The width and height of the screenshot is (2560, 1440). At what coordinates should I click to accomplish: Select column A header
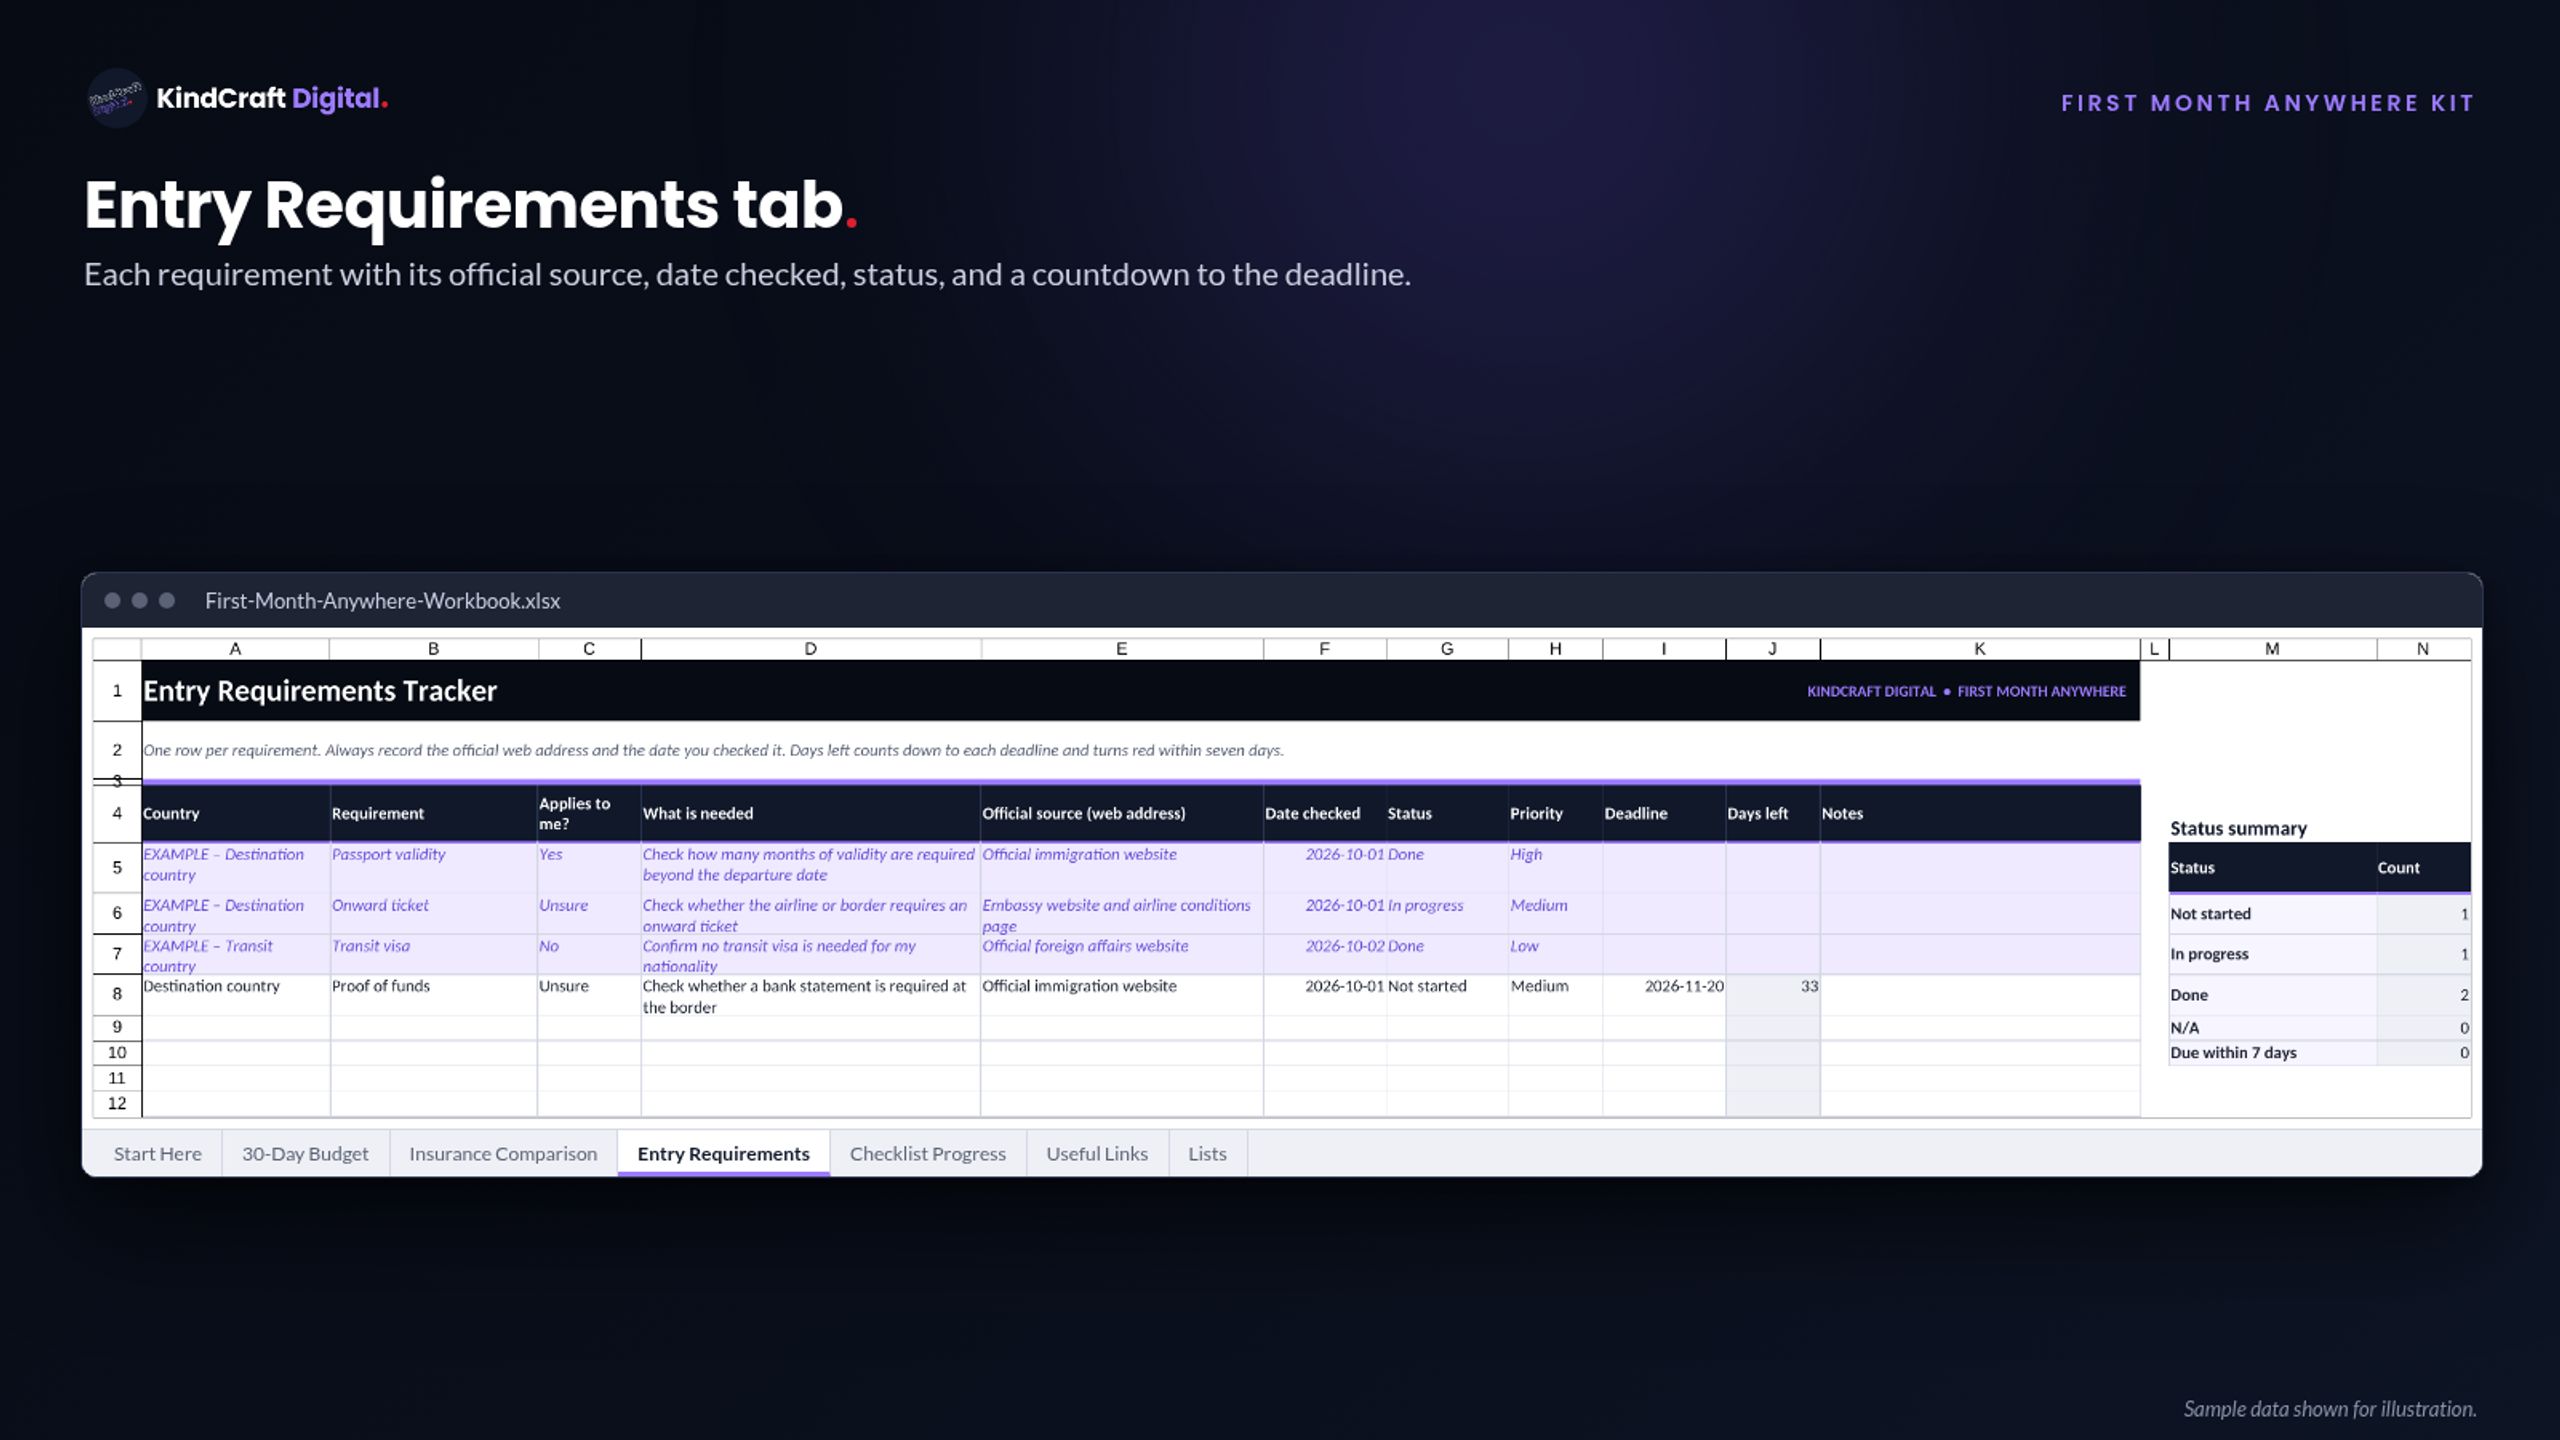coord(235,649)
